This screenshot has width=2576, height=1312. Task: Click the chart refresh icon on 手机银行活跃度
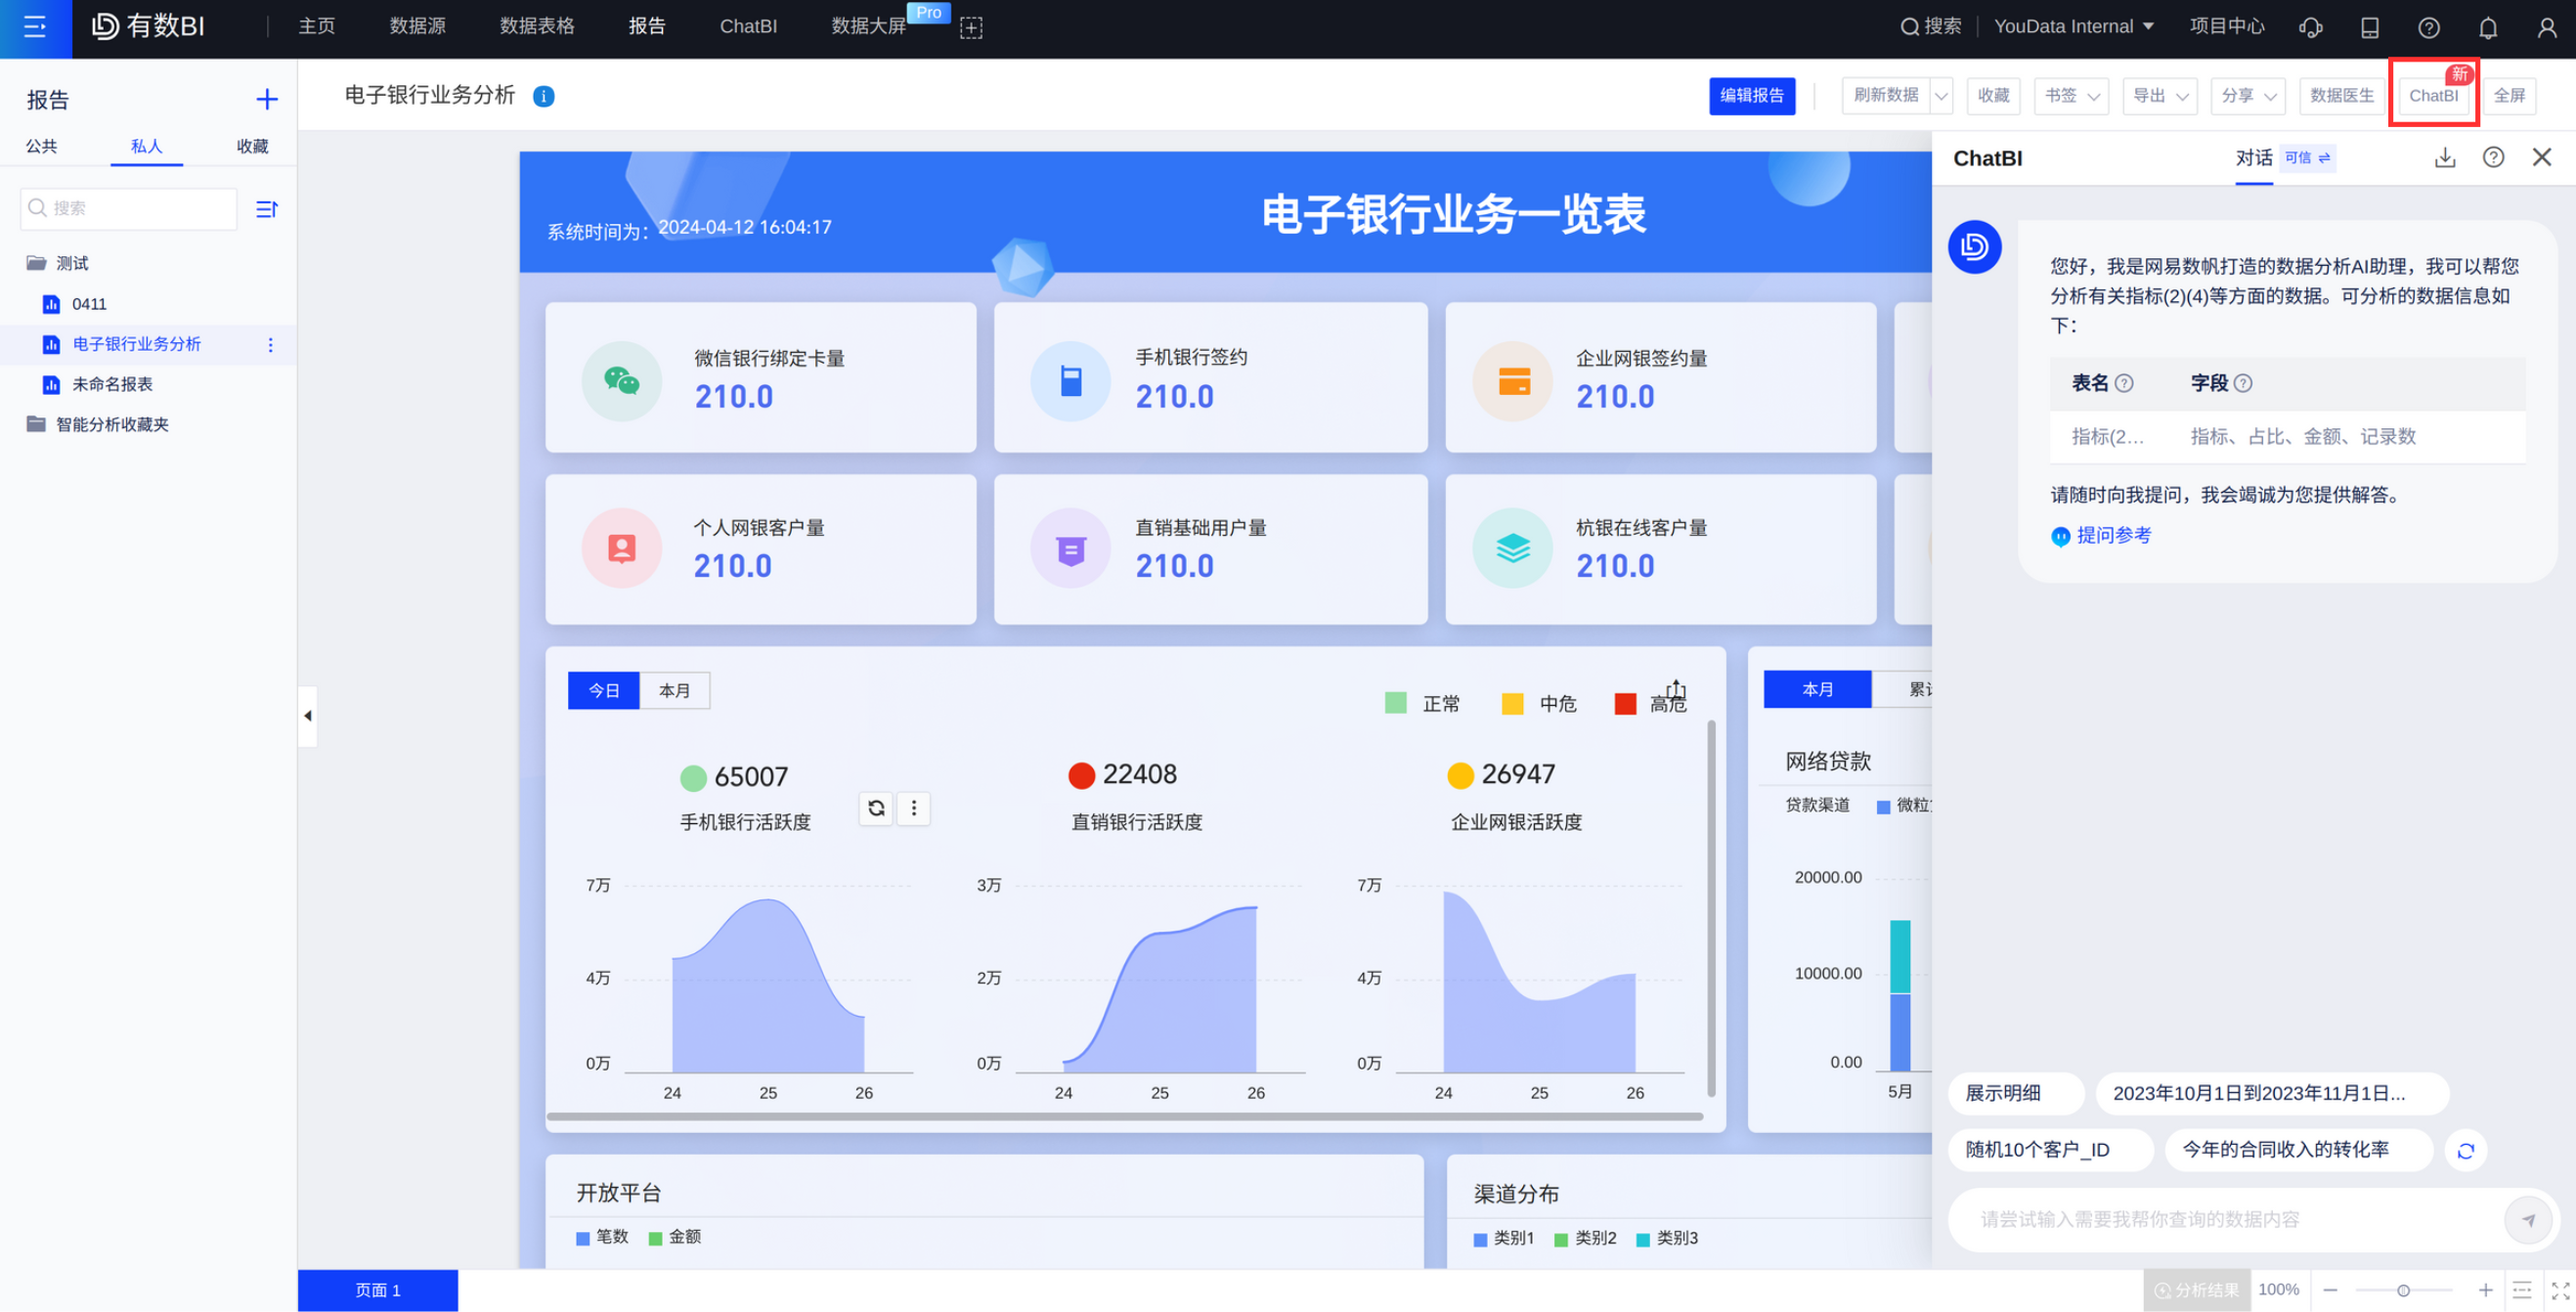click(x=876, y=808)
